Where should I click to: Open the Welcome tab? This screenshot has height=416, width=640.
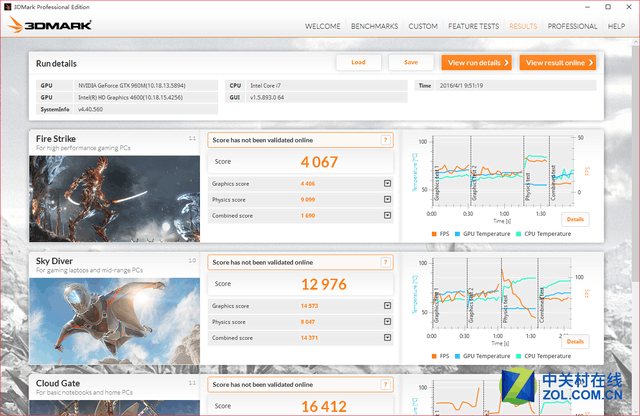click(x=322, y=26)
